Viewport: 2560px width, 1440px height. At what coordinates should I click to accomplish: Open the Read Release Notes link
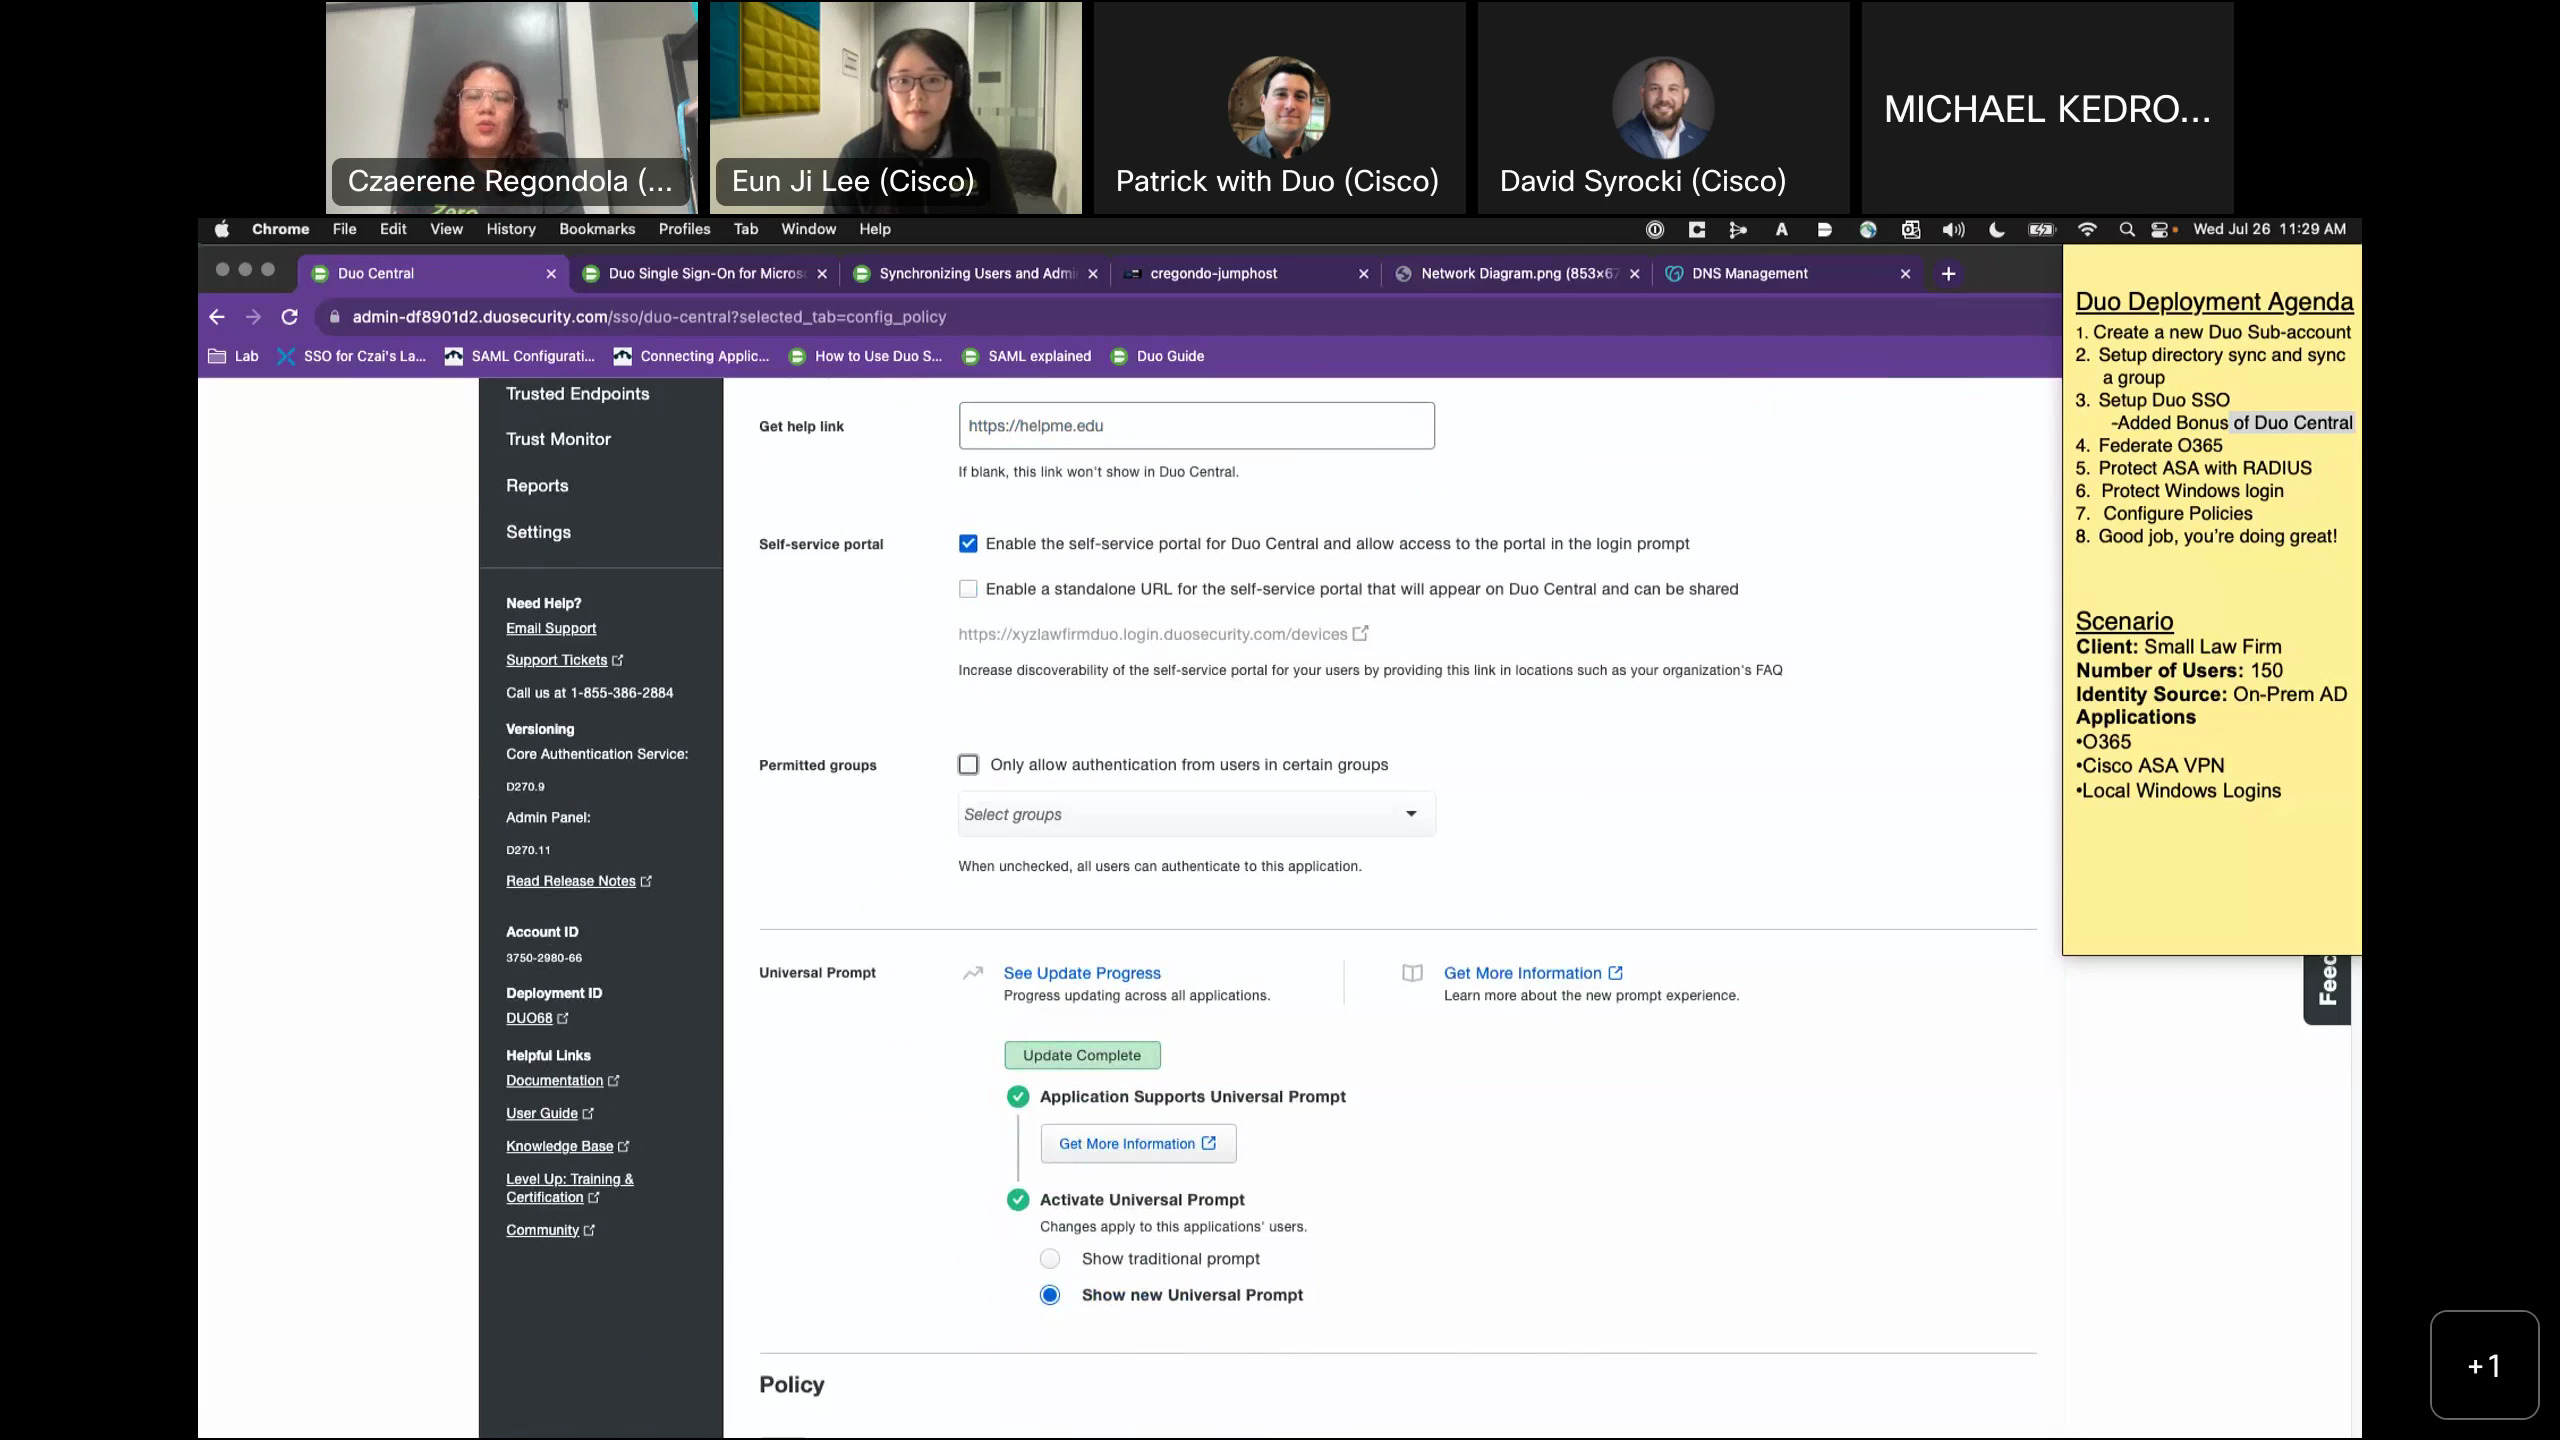(571, 881)
